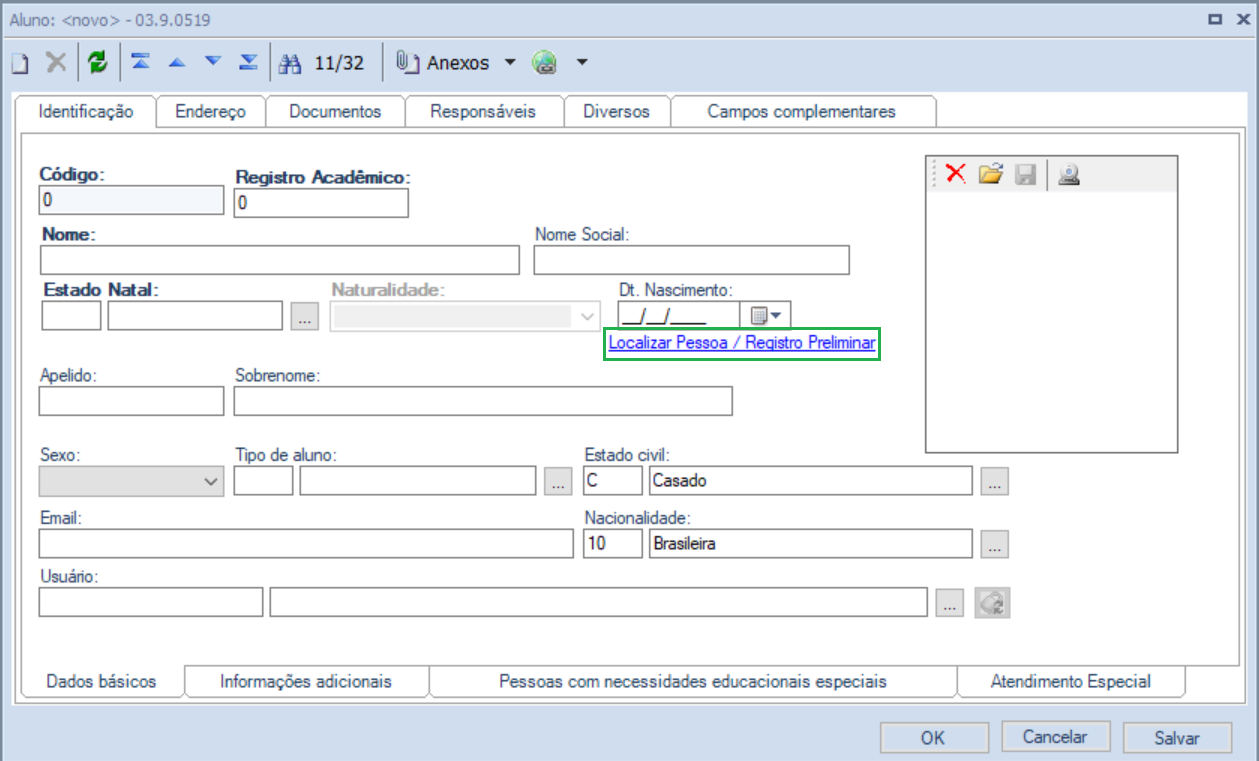Open the Informações adicionais bottom tab

(306, 682)
